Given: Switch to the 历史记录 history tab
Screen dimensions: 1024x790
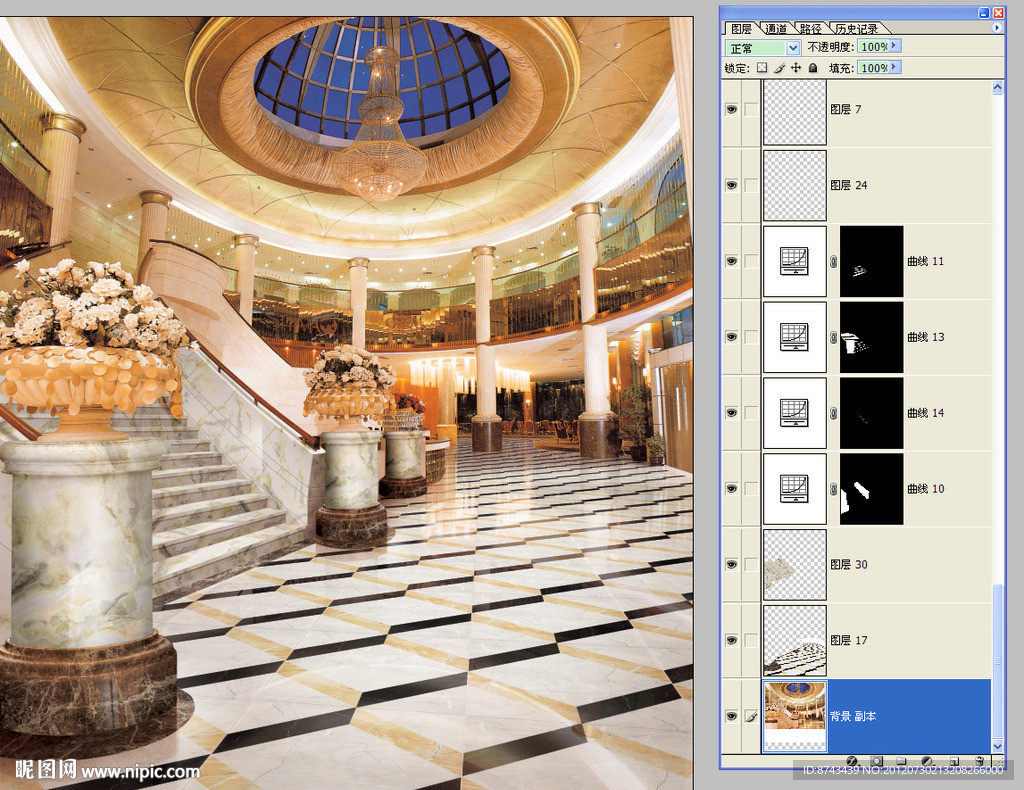Looking at the screenshot, I should pyautogui.click(x=855, y=29).
